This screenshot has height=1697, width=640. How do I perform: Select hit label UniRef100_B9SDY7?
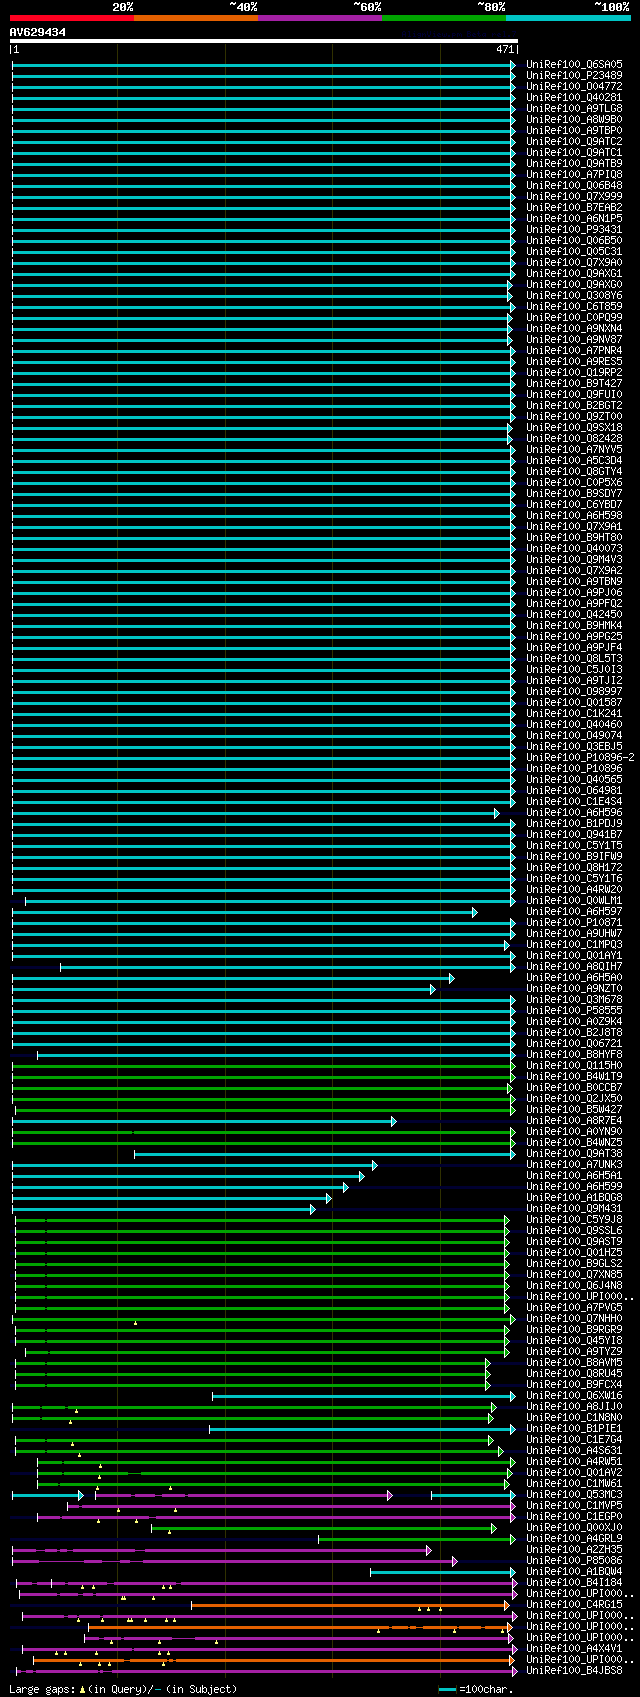click(x=574, y=493)
